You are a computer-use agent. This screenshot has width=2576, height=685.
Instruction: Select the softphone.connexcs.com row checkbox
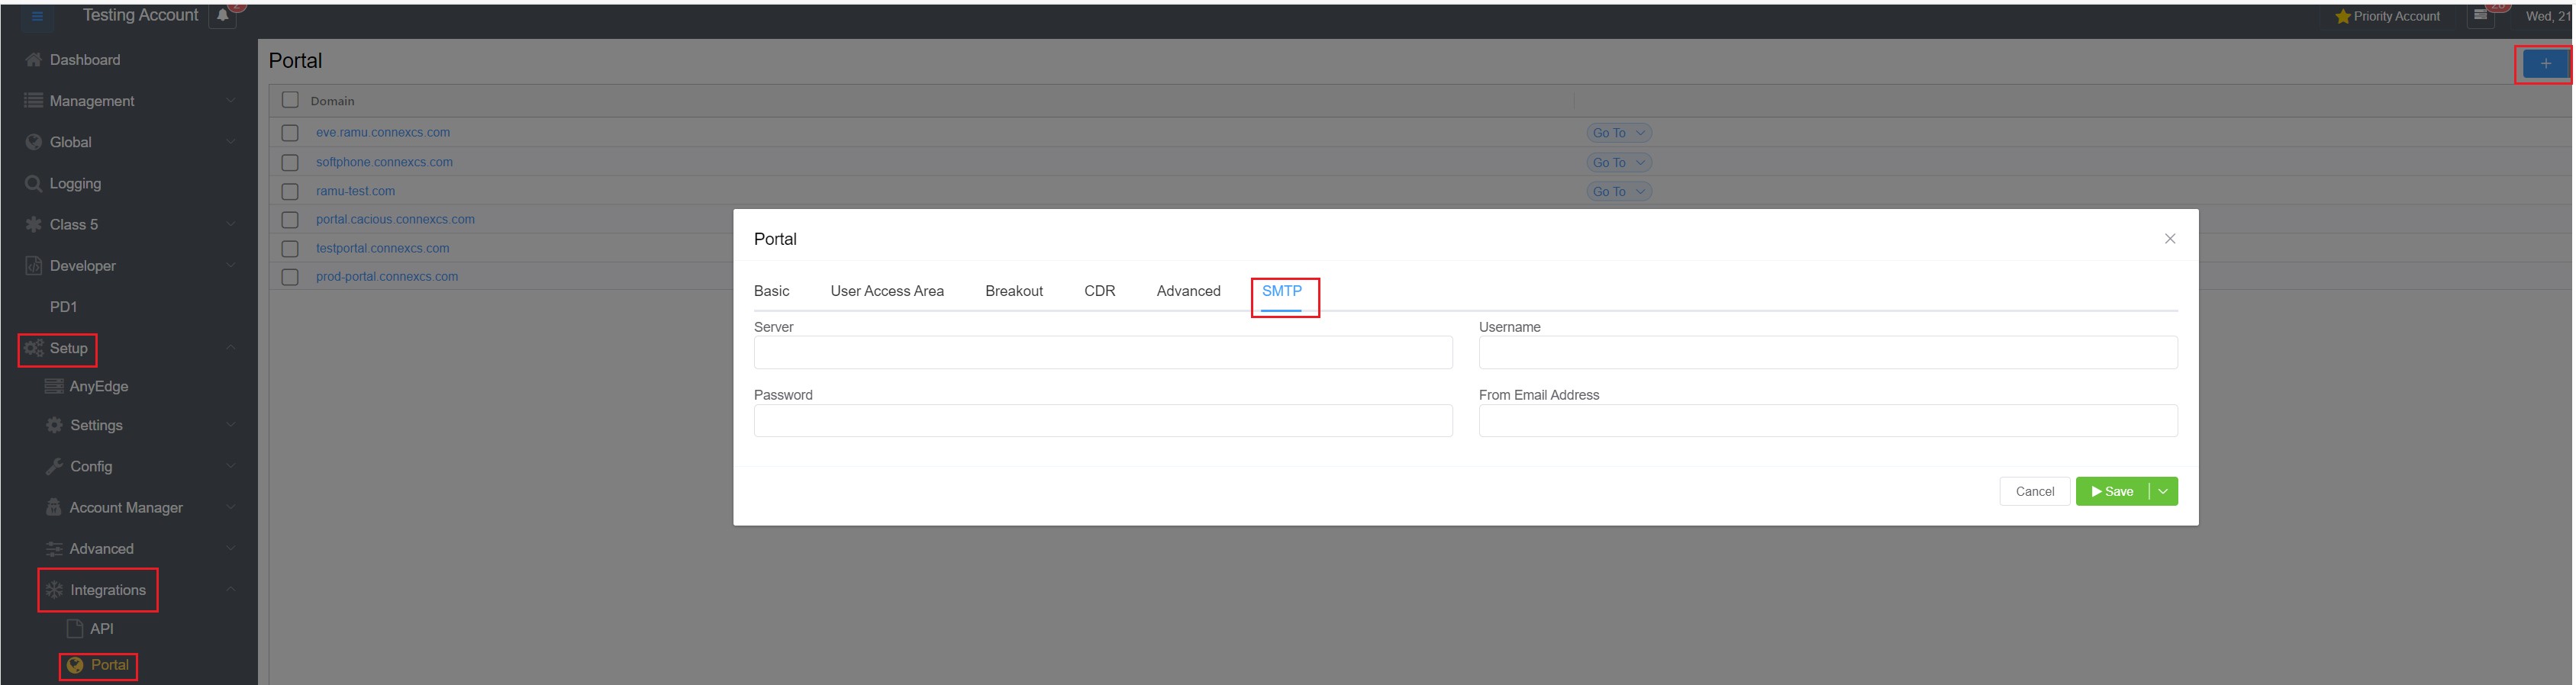tap(290, 162)
